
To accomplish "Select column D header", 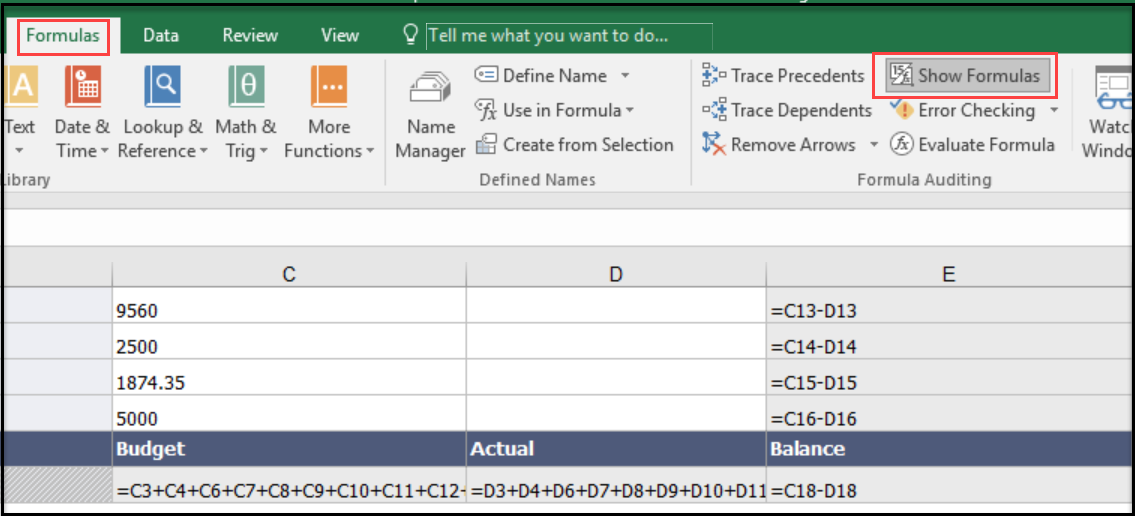I will [616, 274].
